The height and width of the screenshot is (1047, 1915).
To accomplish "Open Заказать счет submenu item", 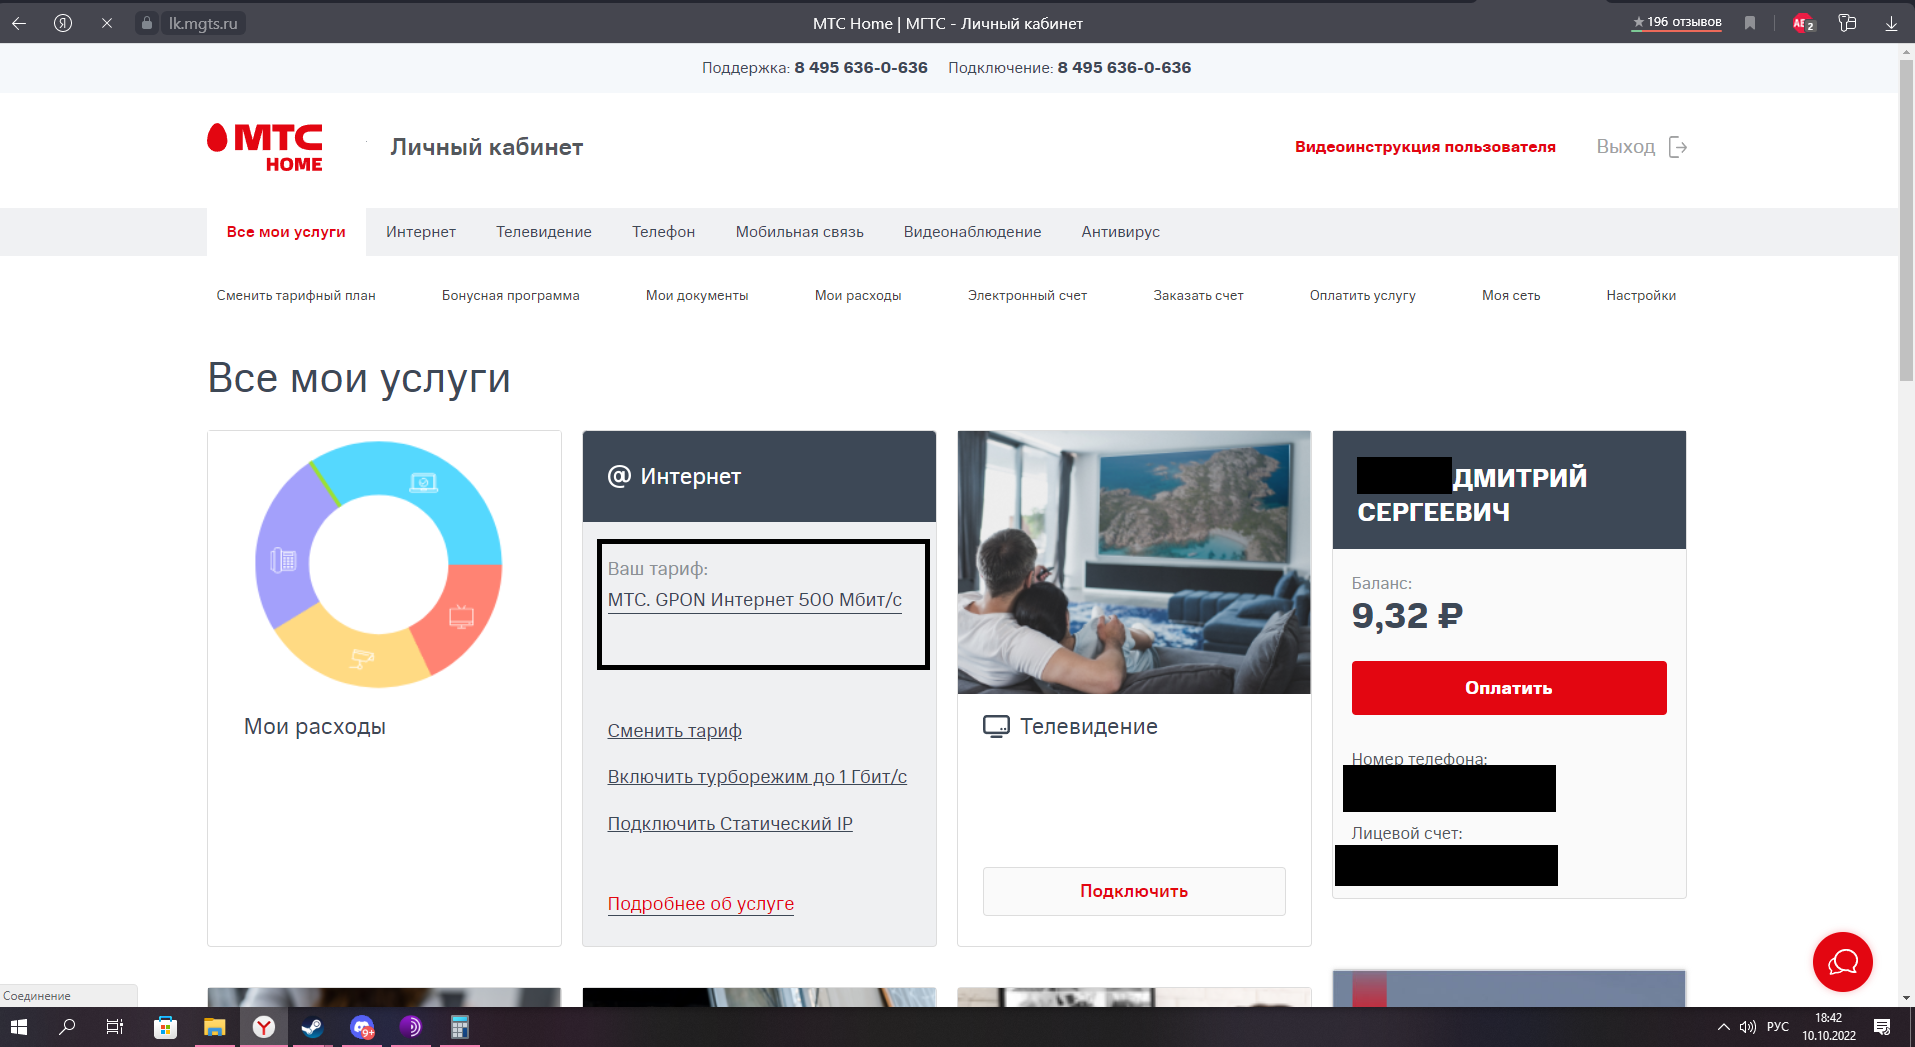I will click(x=1198, y=295).
